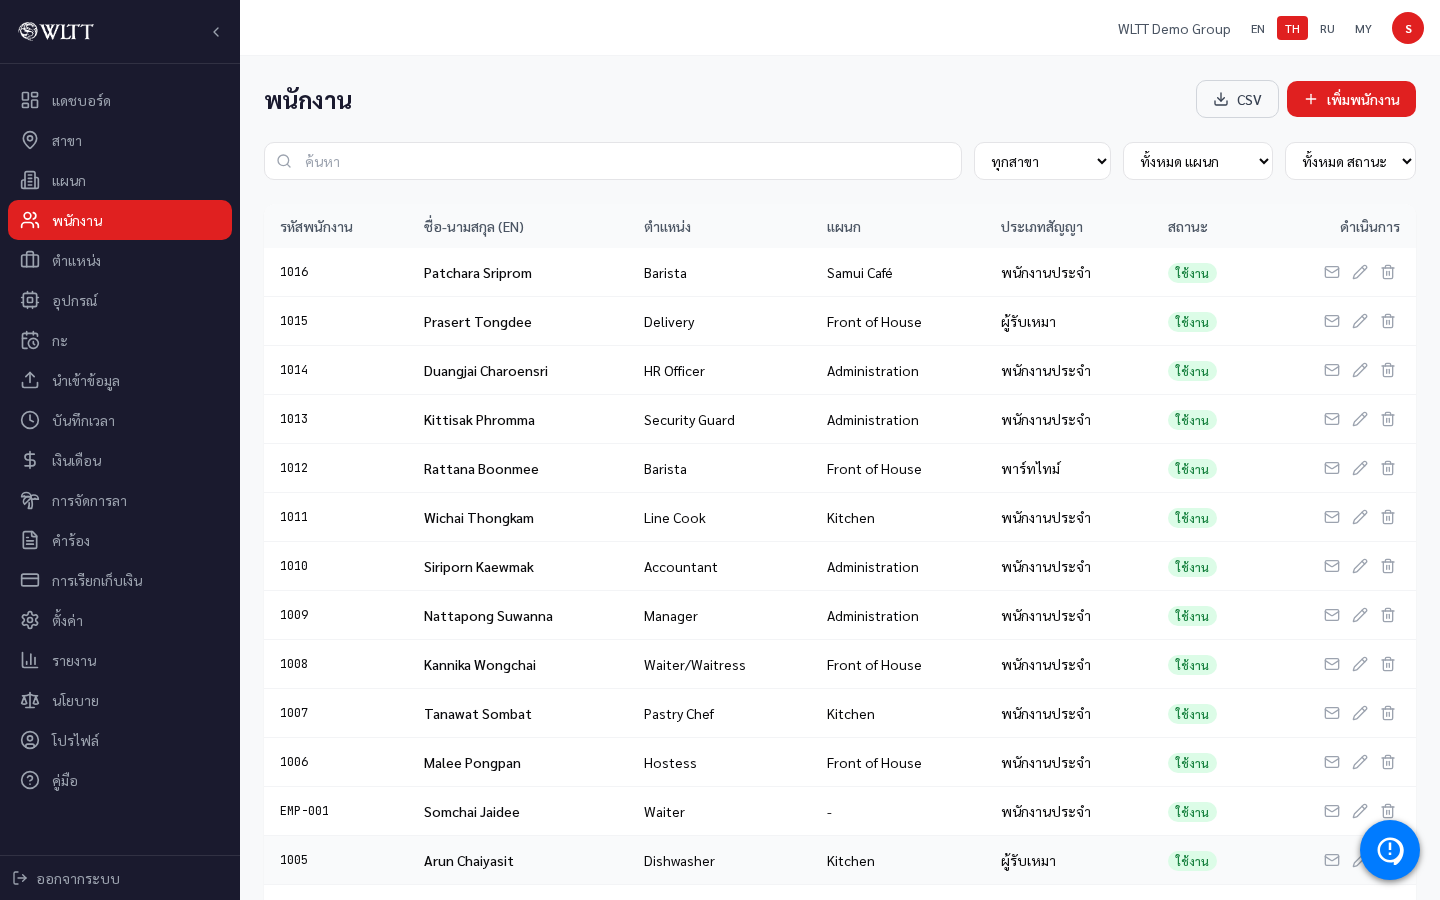Image resolution: width=1440 pixels, height=900 pixels.
Task: Open the ทั้งหมด สถานะ status dropdown
Action: click(1350, 161)
